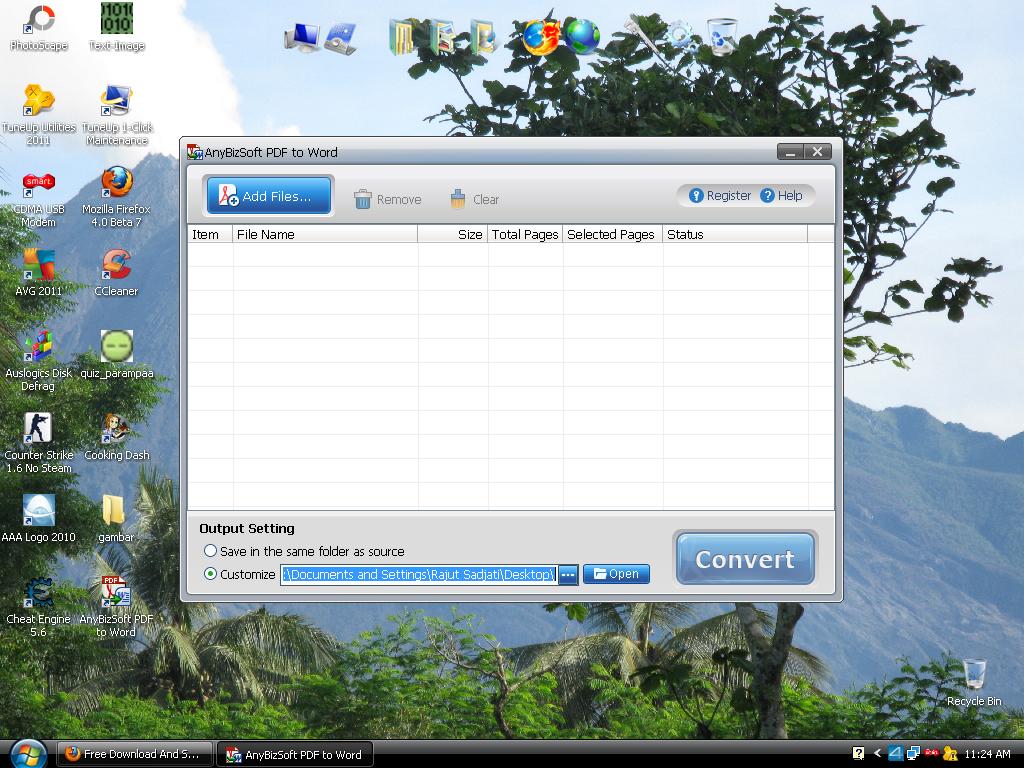Open the AAA Logo 2010 desktop shortcut
Screen dimensions: 1024x768
pyautogui.click(x=39, y=519)
